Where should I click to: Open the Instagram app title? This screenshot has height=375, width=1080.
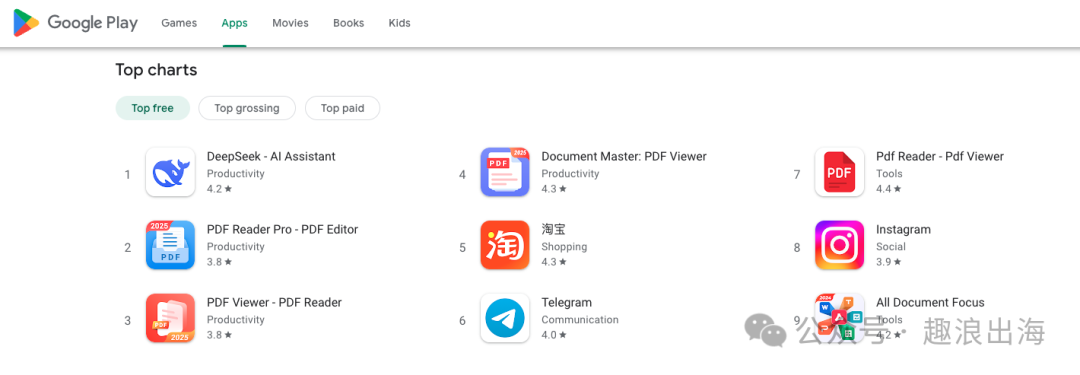coord(903,230)
